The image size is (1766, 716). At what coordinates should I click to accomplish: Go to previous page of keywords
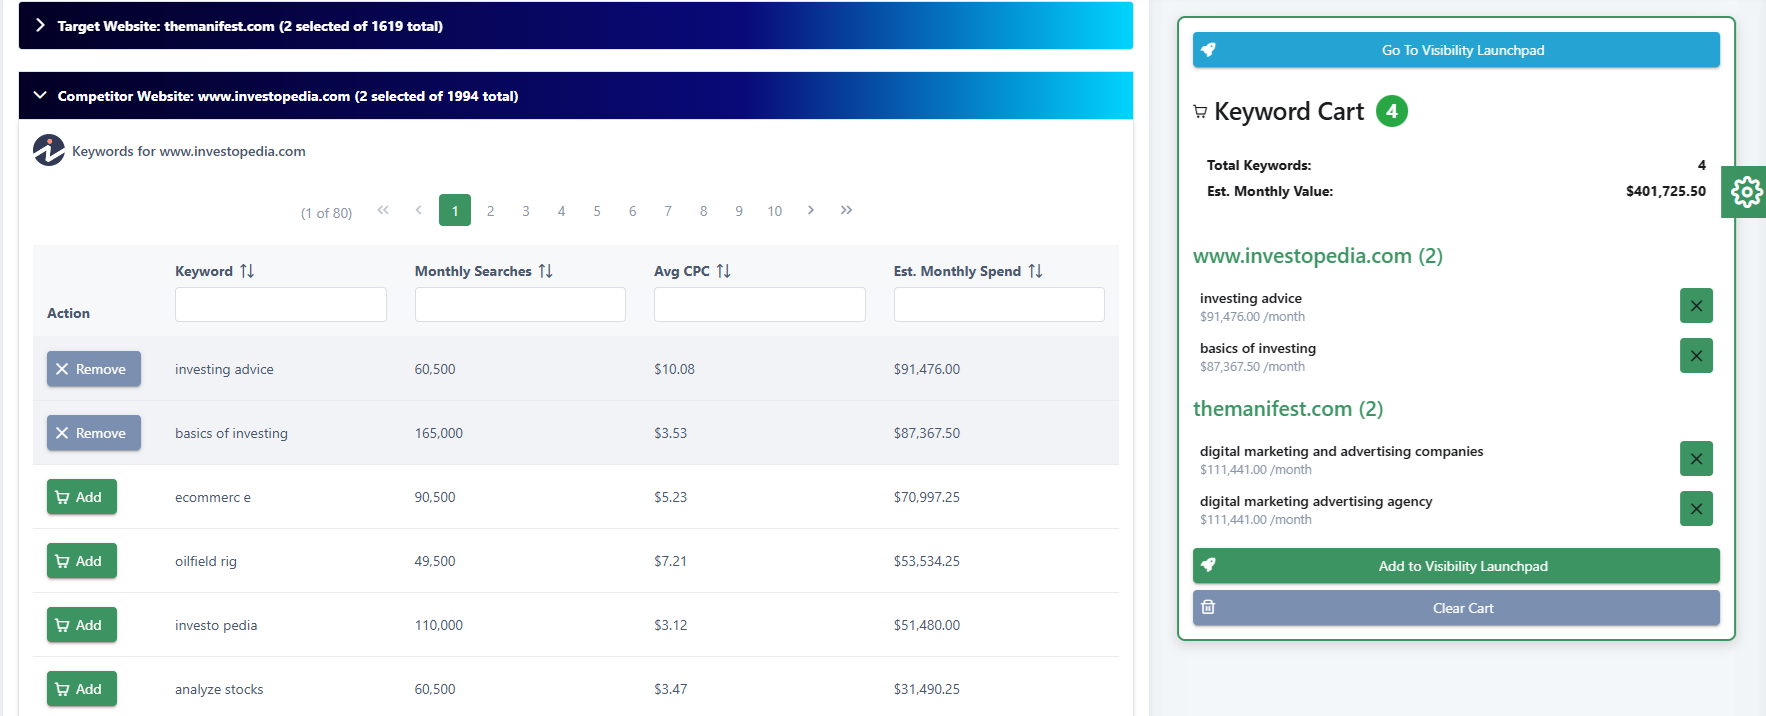pyautogui.click(x=418, y=210)
